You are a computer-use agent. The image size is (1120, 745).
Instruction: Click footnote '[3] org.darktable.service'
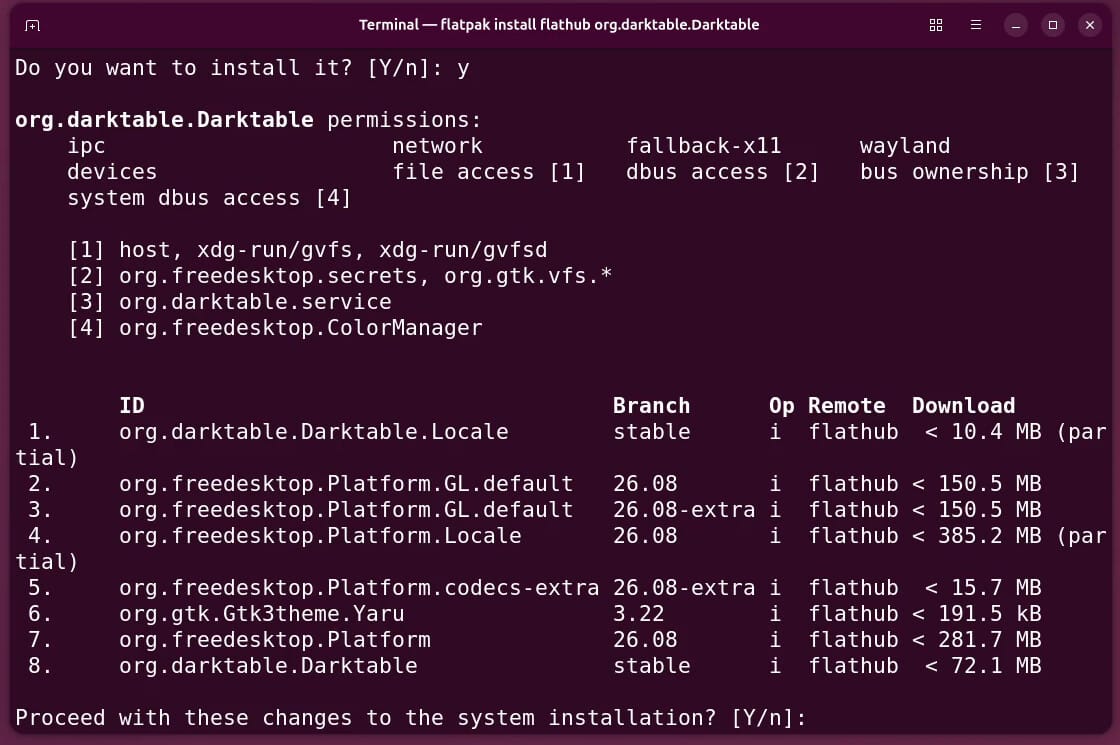(229, 301)
